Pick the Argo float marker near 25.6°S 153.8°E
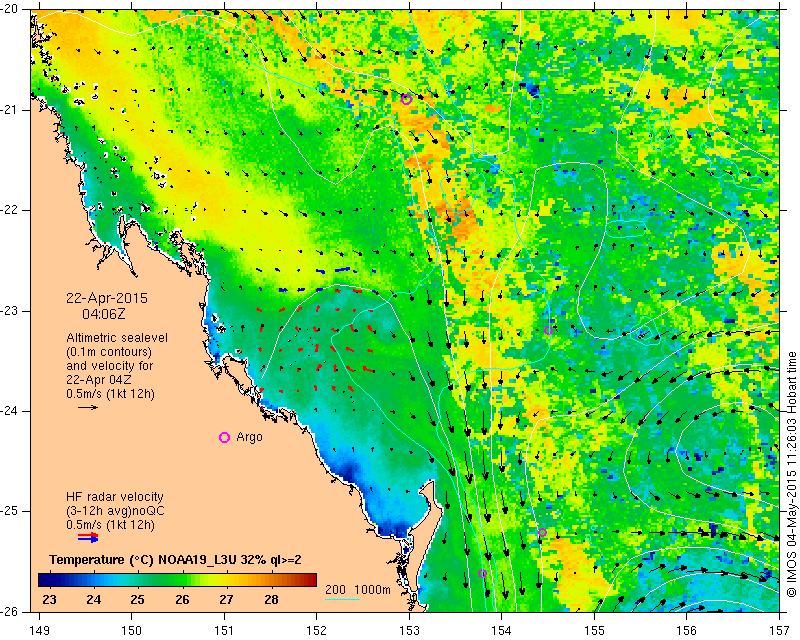This screenshot has height=640, width=800. (x=483, y=574)
